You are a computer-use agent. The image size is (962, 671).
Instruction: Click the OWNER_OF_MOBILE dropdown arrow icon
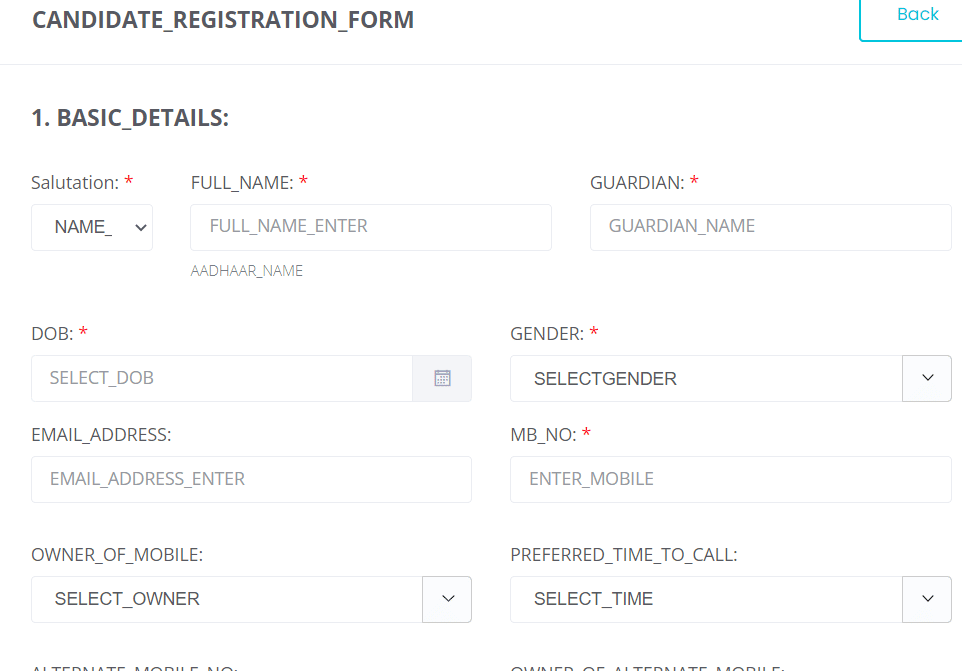tap(447, 599)
